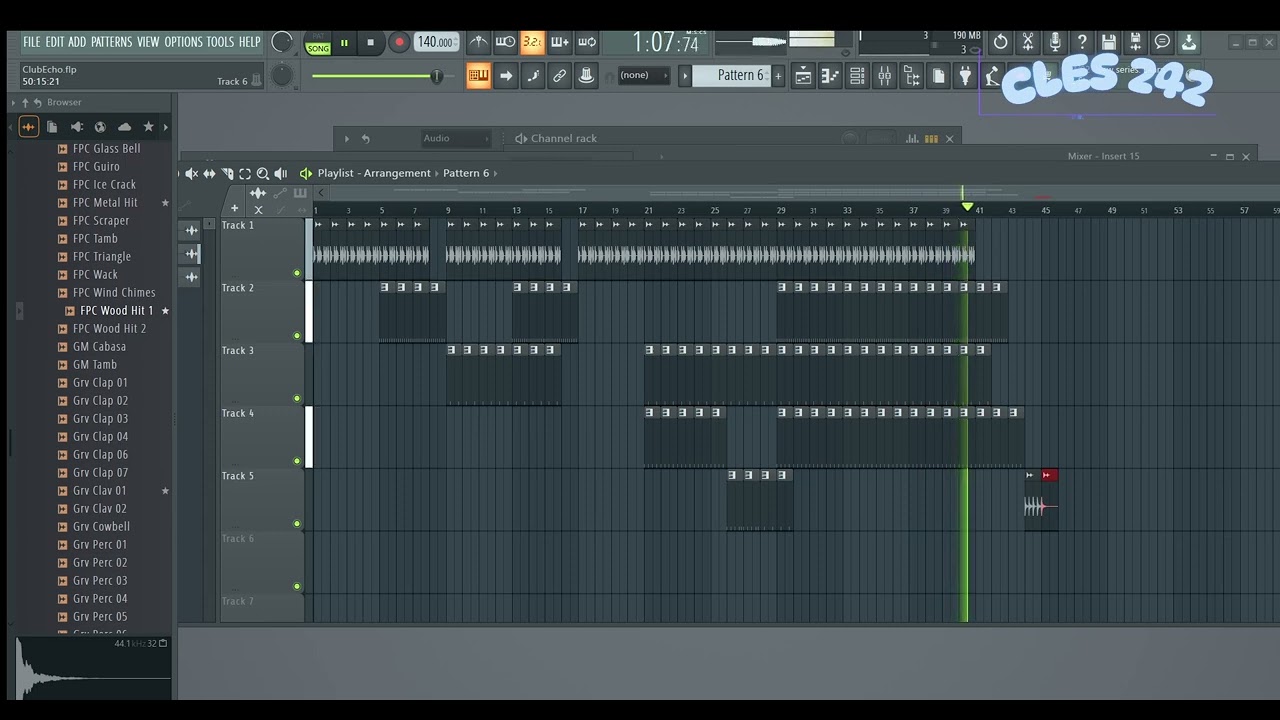
Task: Open the plugin picker plug icon
Action: [965, 76]
